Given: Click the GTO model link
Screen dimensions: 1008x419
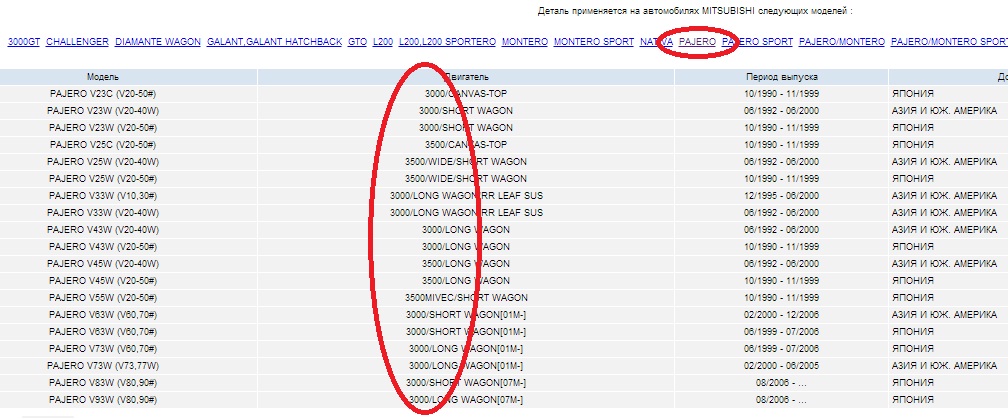Looking at the screenshot, I should pyautogui.click(x=357, y=42).
